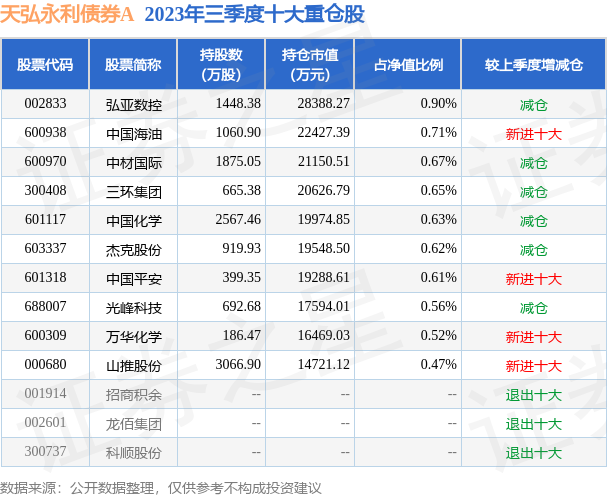Select stock code 600938
This screenshot has height=497, width=607.
[45, 132]
